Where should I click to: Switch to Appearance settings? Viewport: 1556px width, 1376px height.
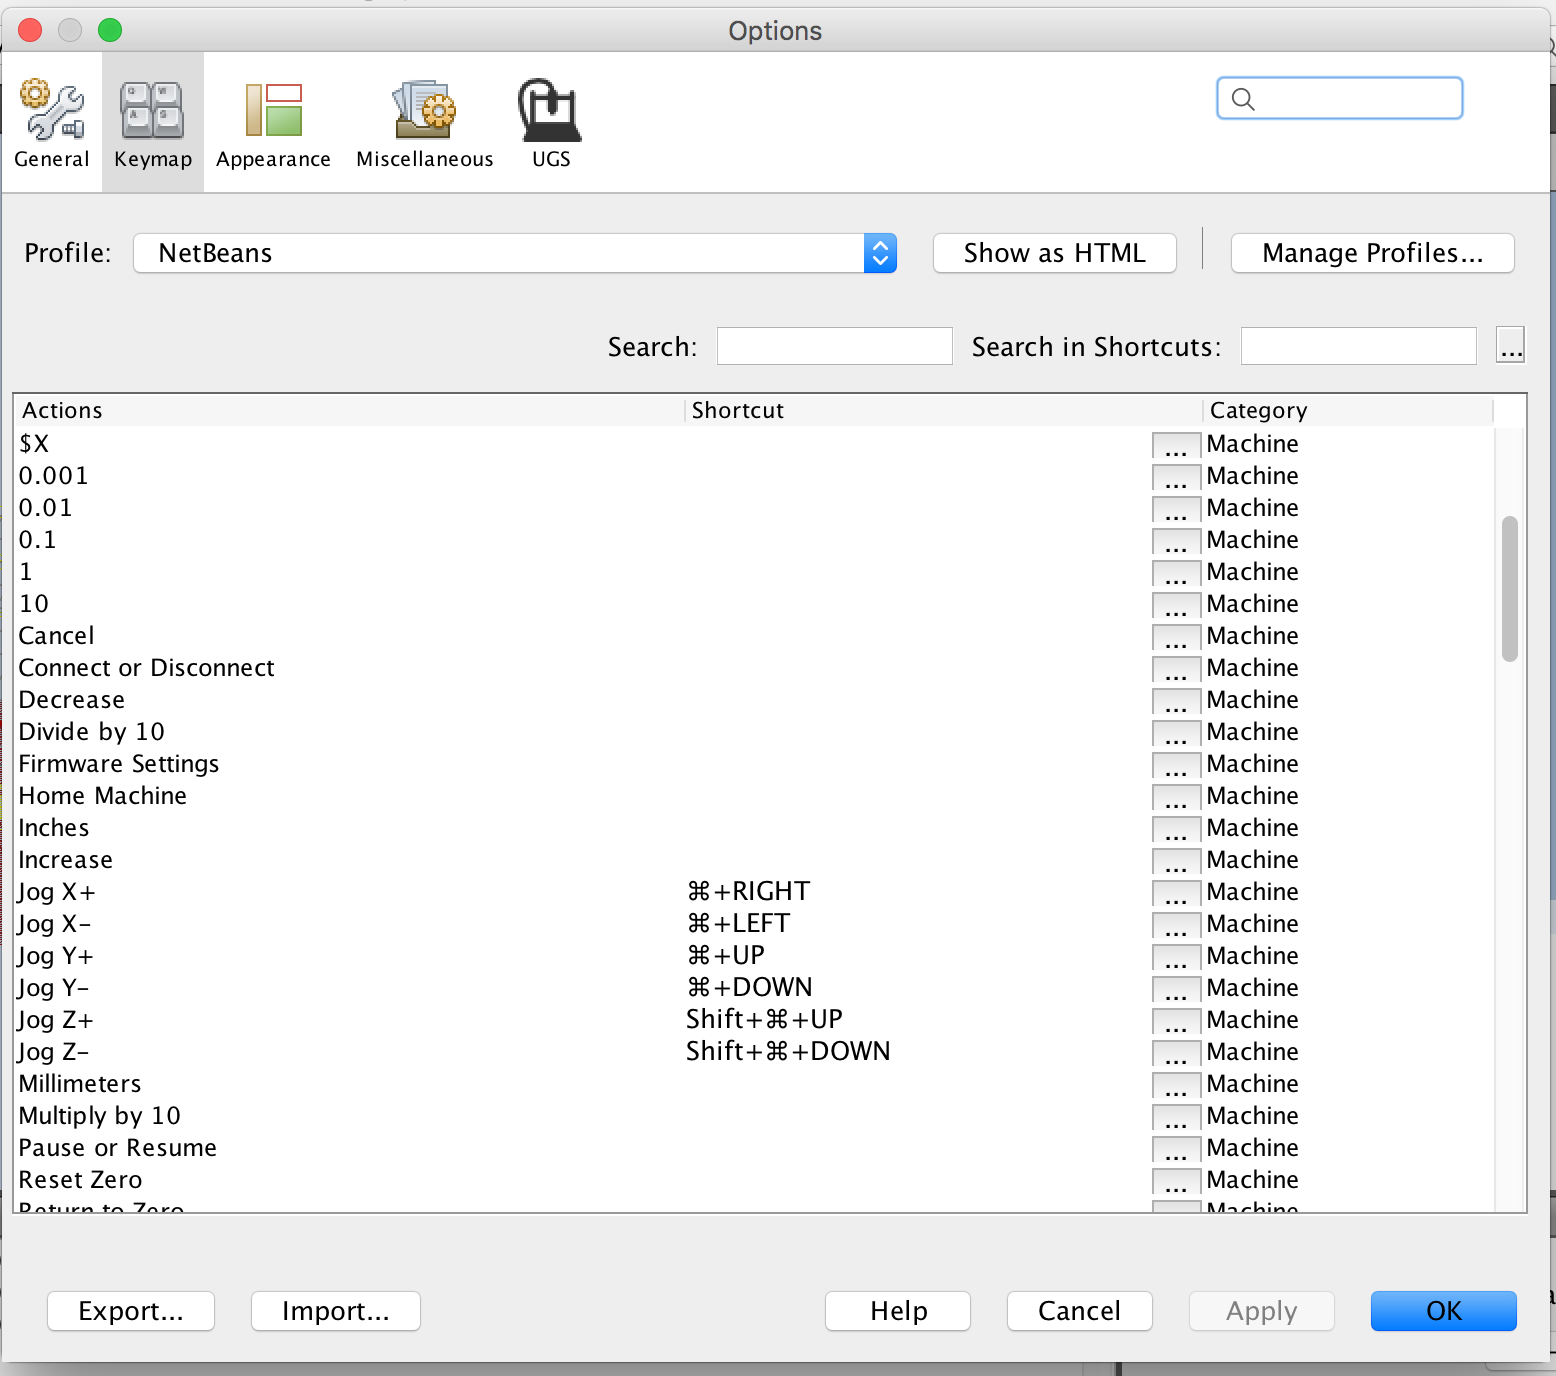click(272, 120)
